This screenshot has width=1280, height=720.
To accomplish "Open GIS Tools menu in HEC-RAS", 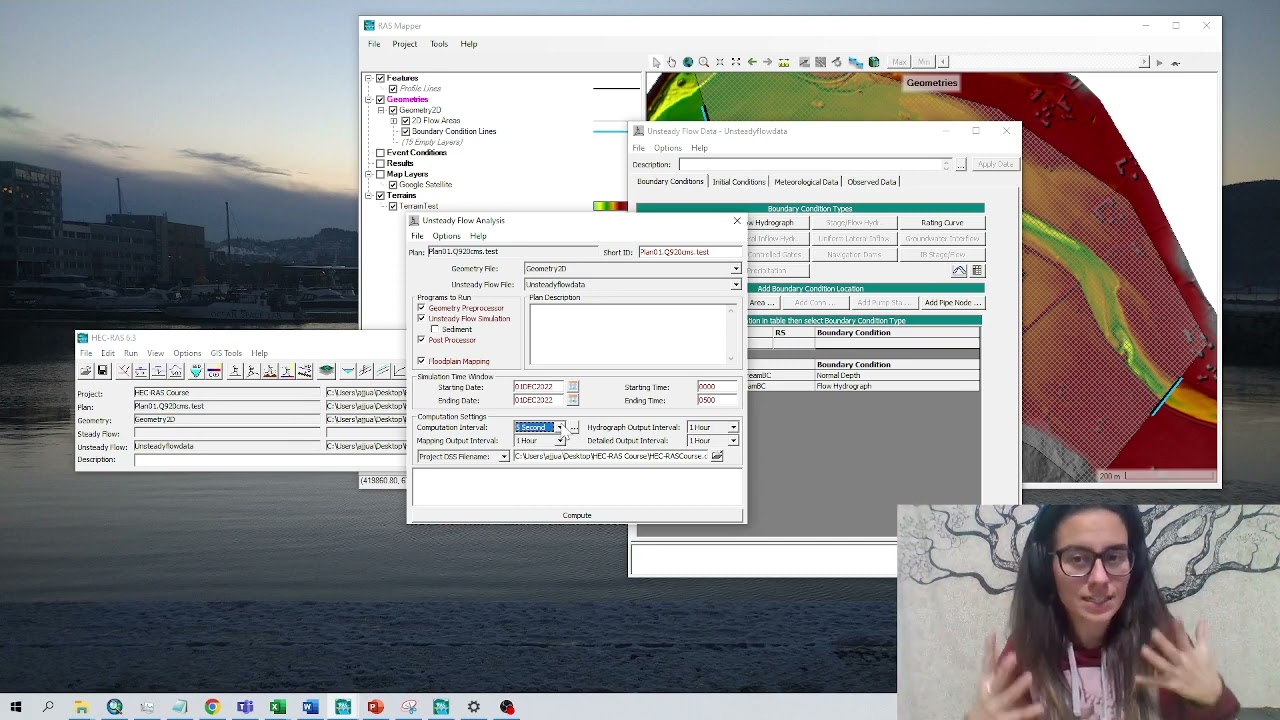I will coord(226,353).
